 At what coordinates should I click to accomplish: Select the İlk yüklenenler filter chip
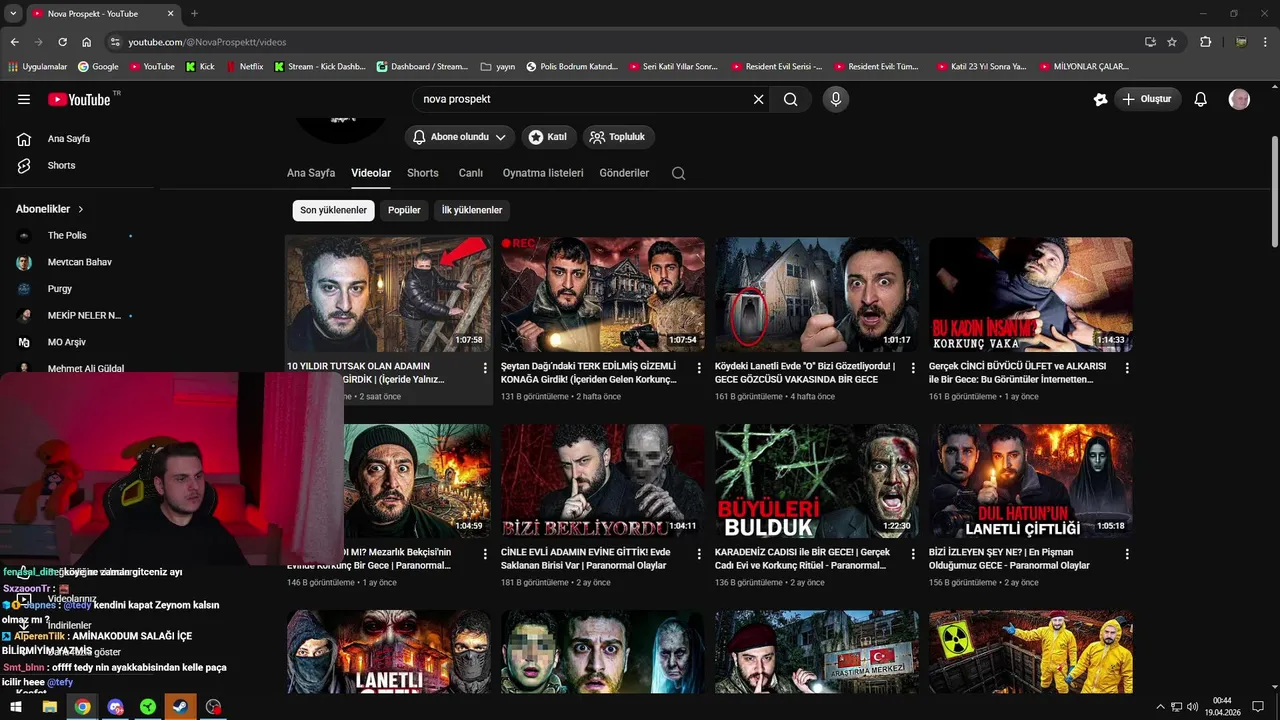point(472,210)
